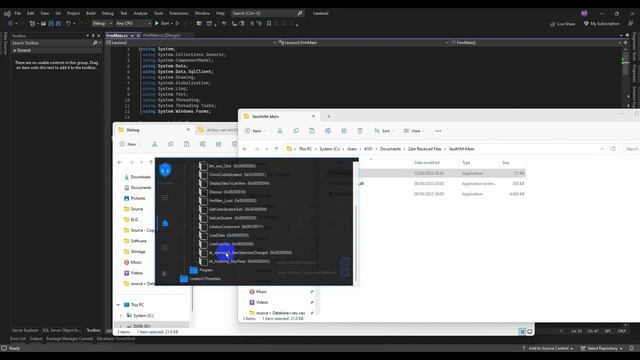640x360 pixels.
Task: Open the Build menu in Visual Studio
Action: point(91,13)
